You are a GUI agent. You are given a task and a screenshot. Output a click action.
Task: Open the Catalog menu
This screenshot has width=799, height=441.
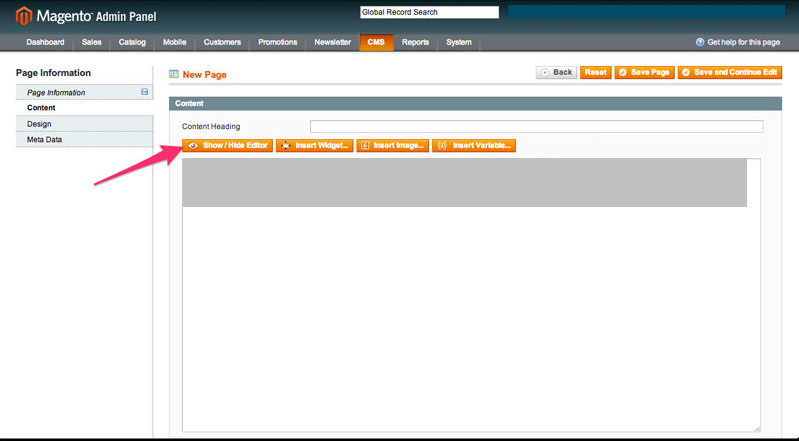132,42
